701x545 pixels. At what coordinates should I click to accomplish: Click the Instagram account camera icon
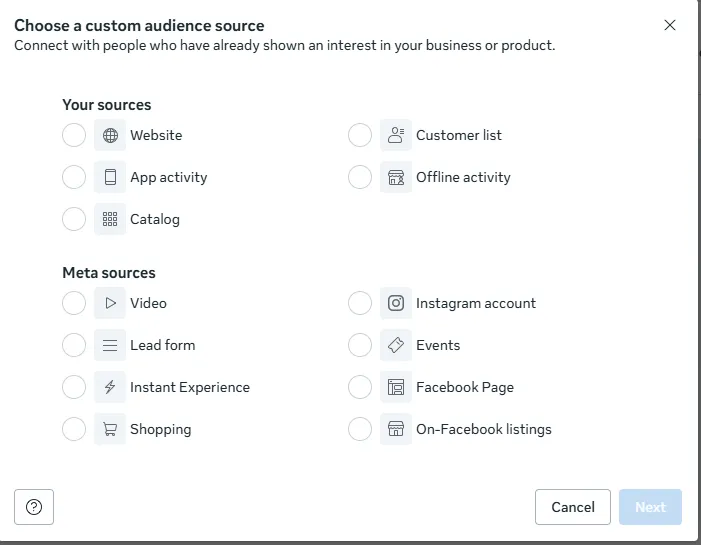pyautogui.click(x=396, y=303)
